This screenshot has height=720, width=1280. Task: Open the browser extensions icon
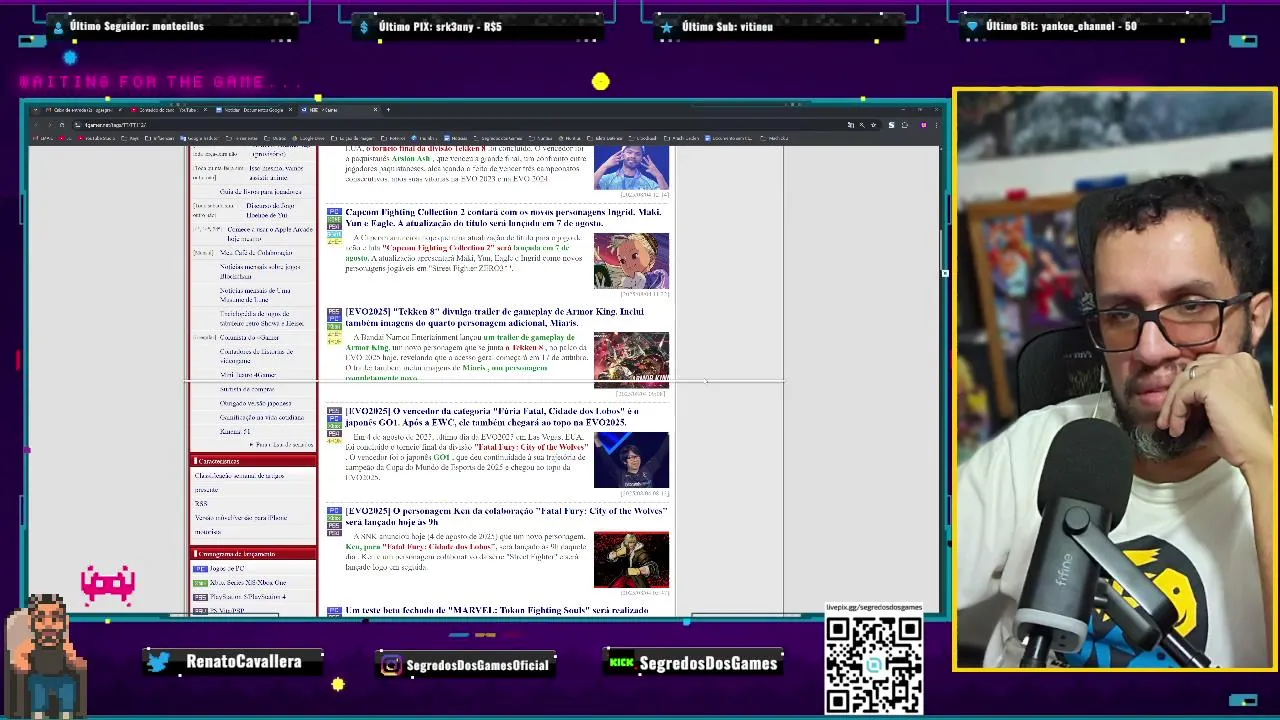905,125
